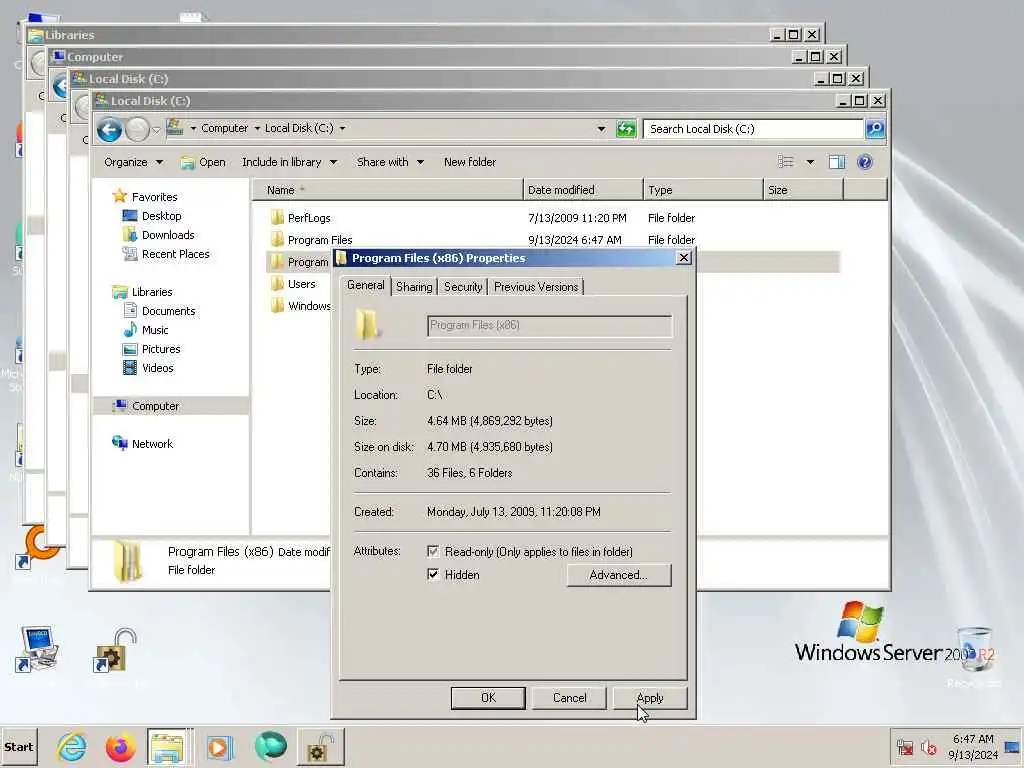
Task: Open recent pages dropdown near Forward
Action: 156,130
